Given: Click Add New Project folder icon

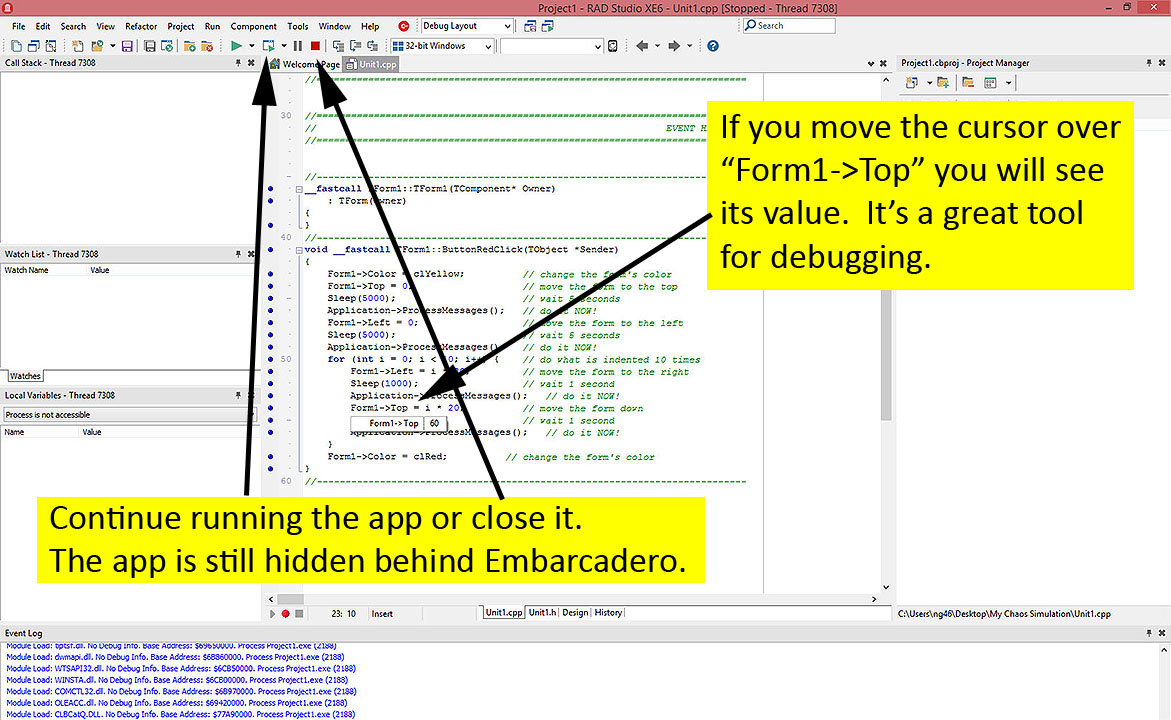Looking at the screenshot, I should click(943, 83).
